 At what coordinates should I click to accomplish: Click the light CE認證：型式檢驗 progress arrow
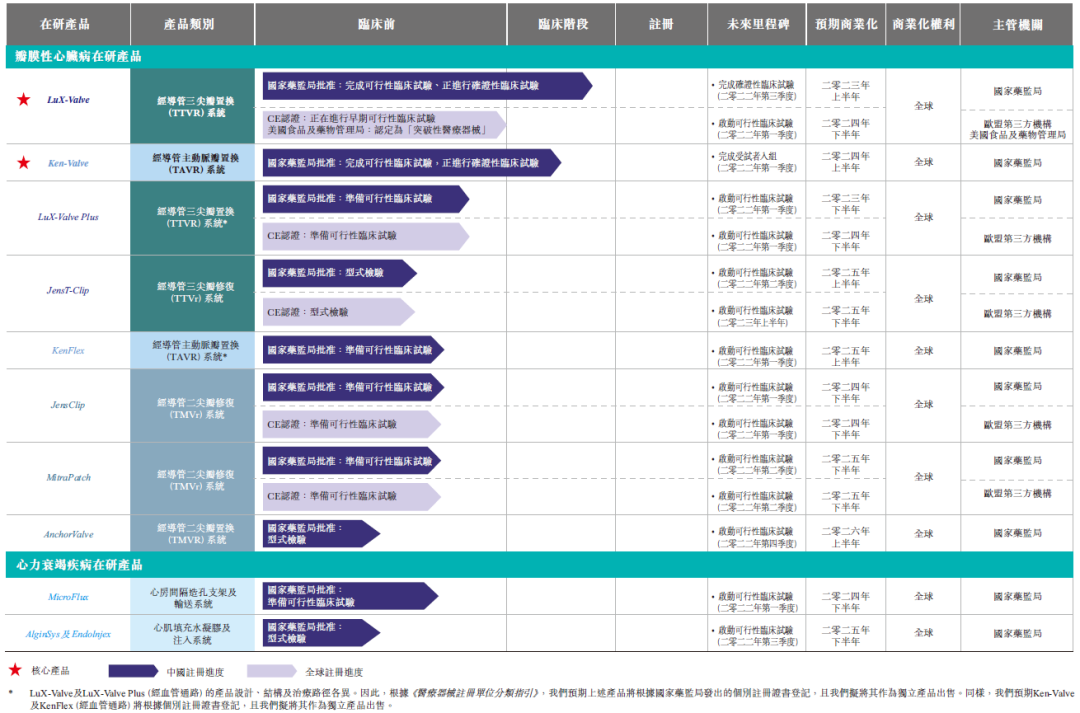tap(338, 313)
